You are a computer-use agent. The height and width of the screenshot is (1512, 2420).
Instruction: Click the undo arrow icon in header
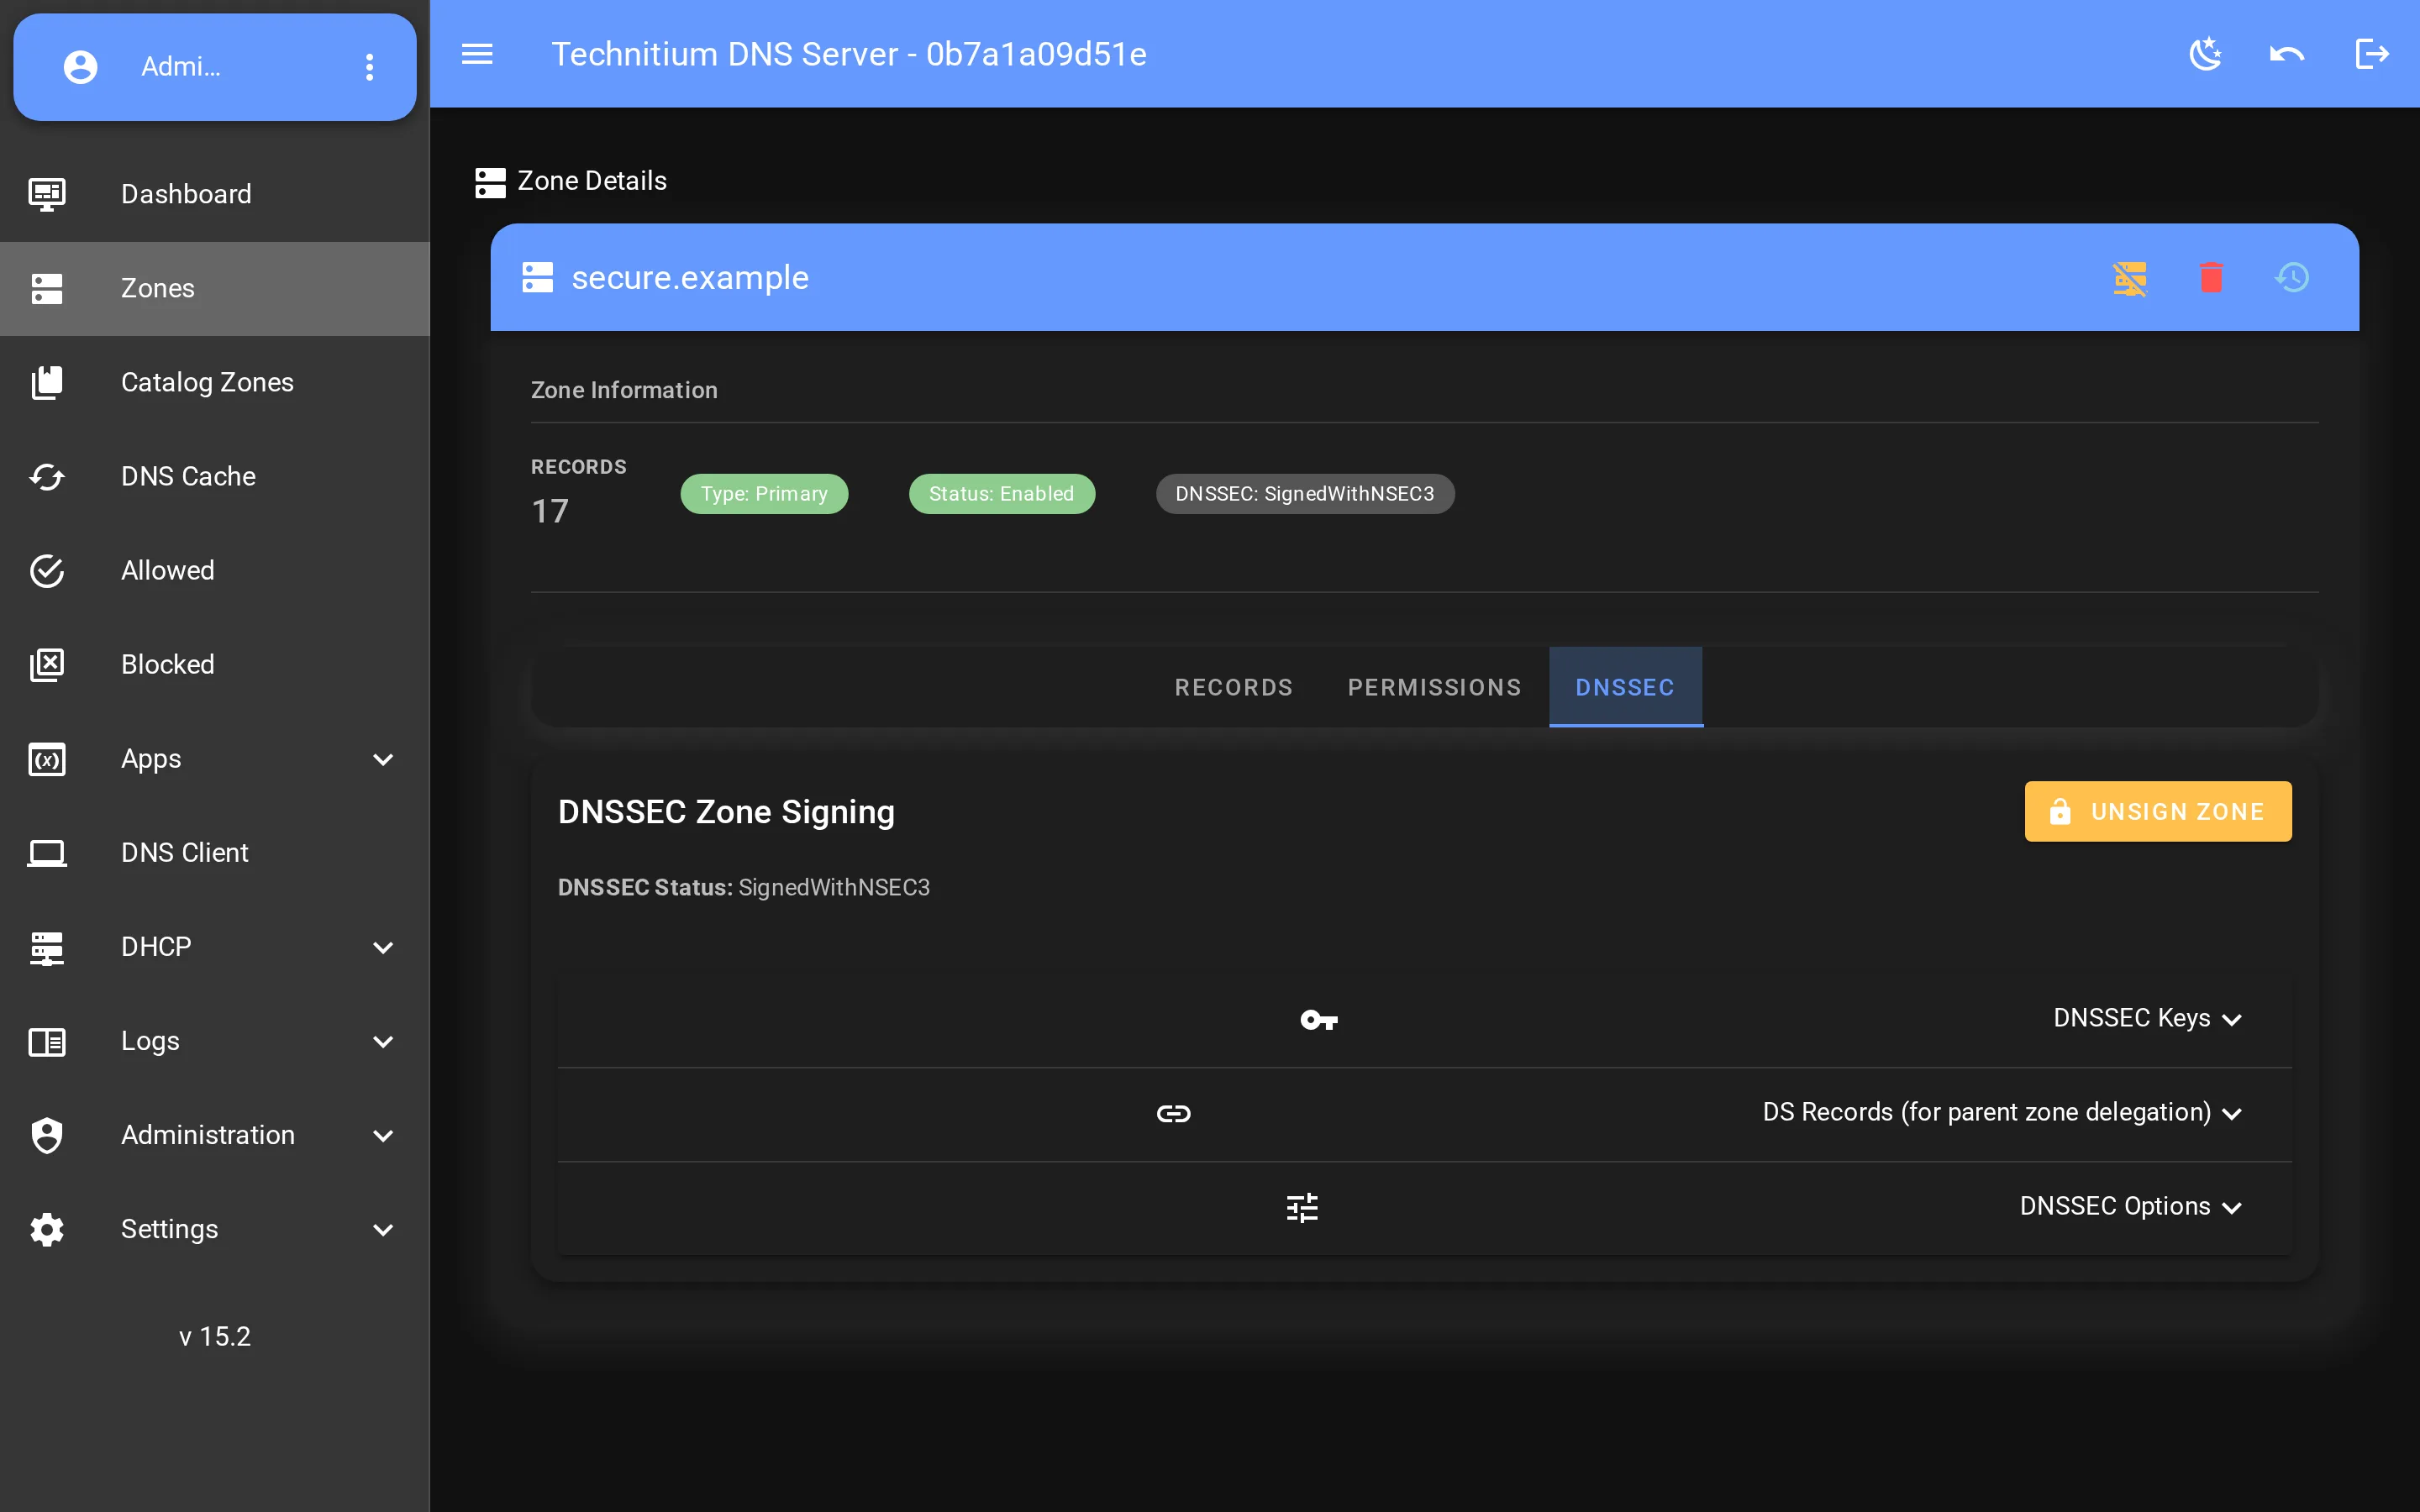pyautogui.click(x=2287, y=54)
